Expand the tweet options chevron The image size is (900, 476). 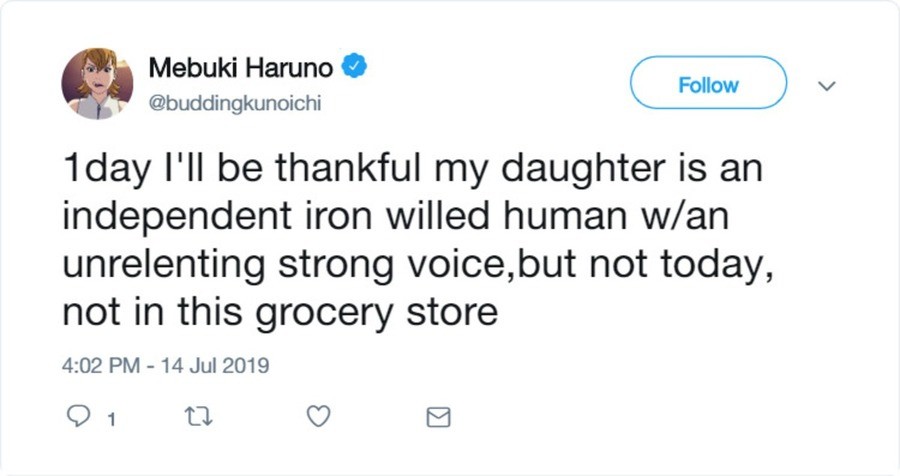click(x=826, y=86)
